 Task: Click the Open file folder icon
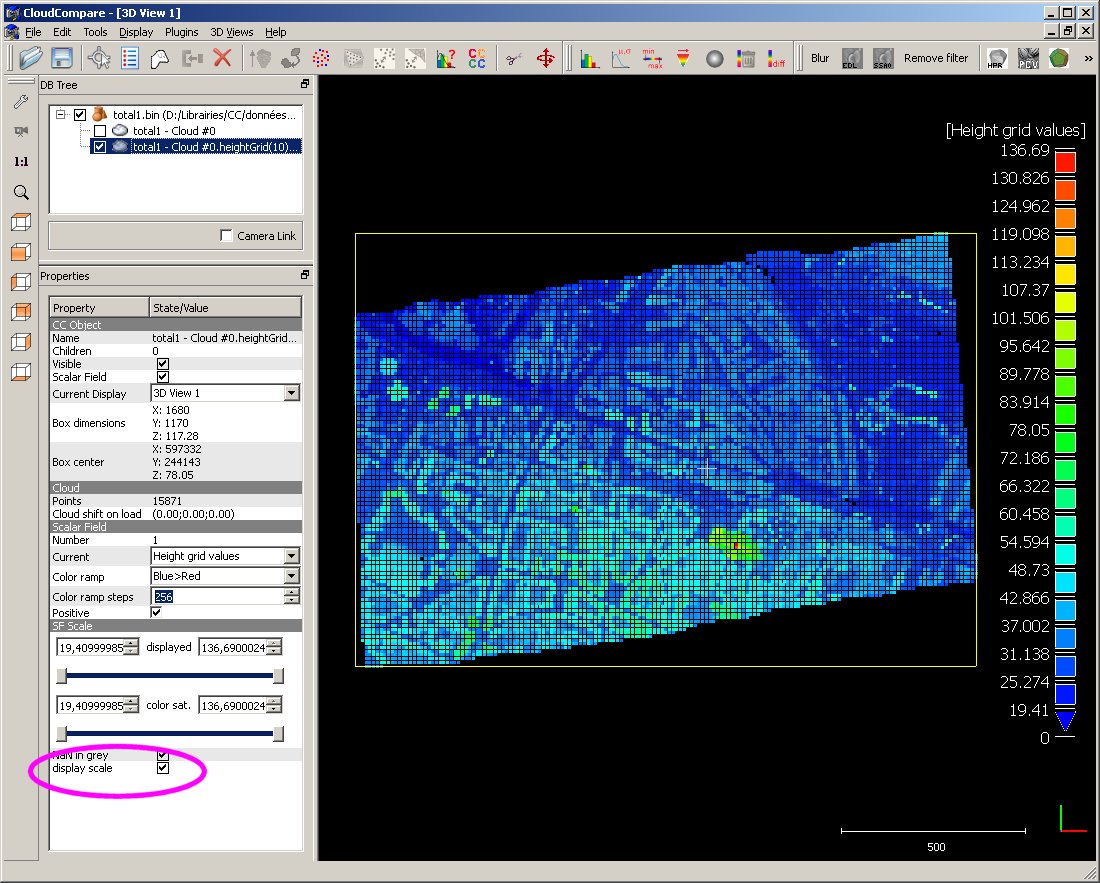pos(30,58)
